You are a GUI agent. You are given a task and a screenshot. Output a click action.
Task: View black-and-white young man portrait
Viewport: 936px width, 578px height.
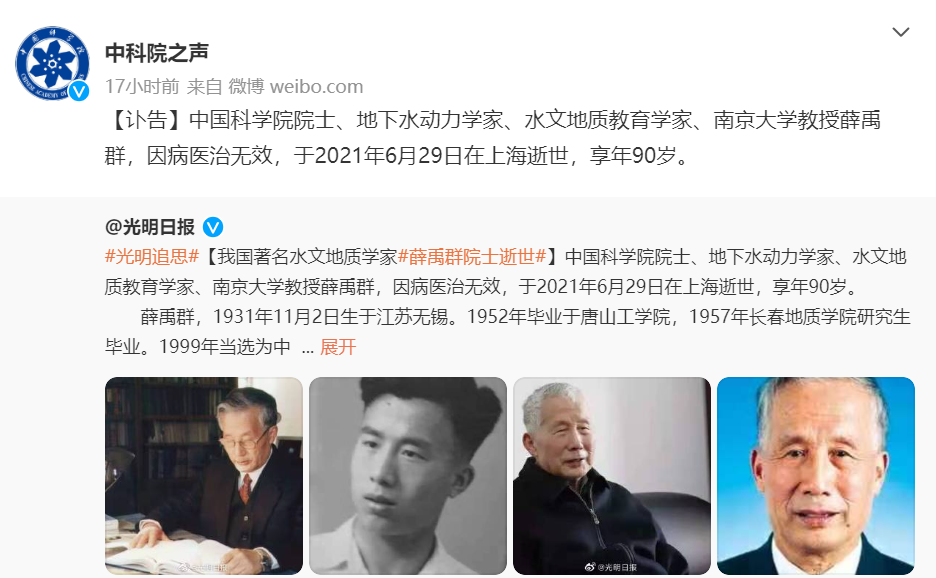tap(408, 476)
